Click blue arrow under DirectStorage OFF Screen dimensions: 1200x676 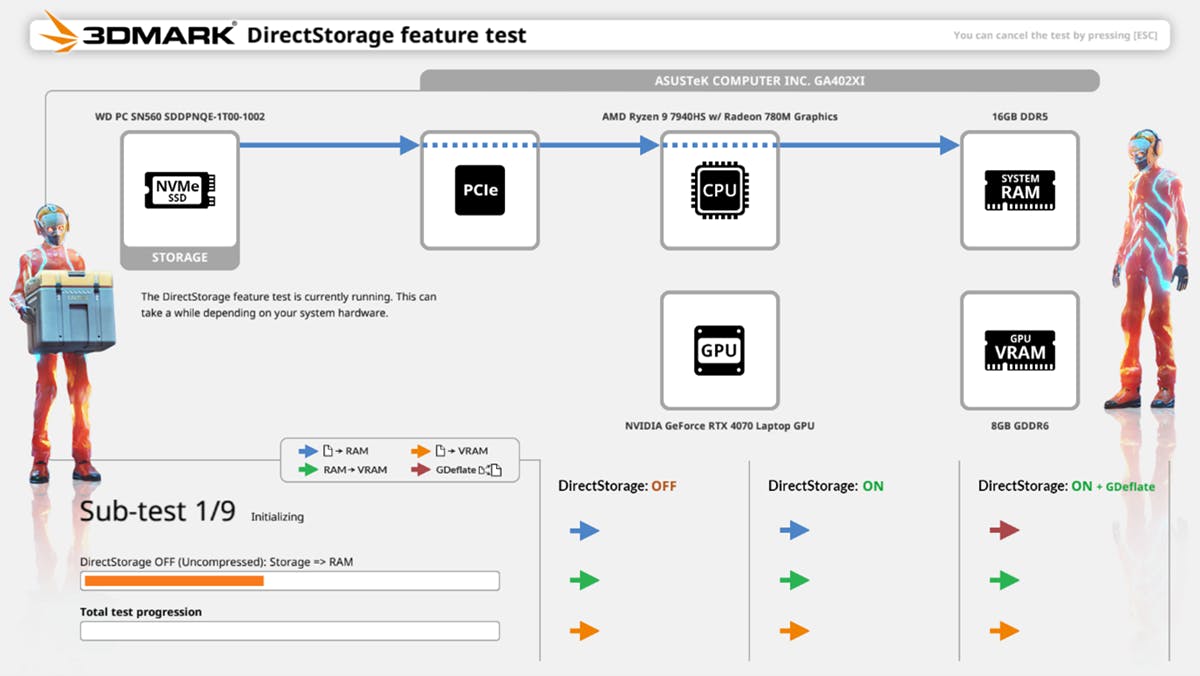coord(584,530)
